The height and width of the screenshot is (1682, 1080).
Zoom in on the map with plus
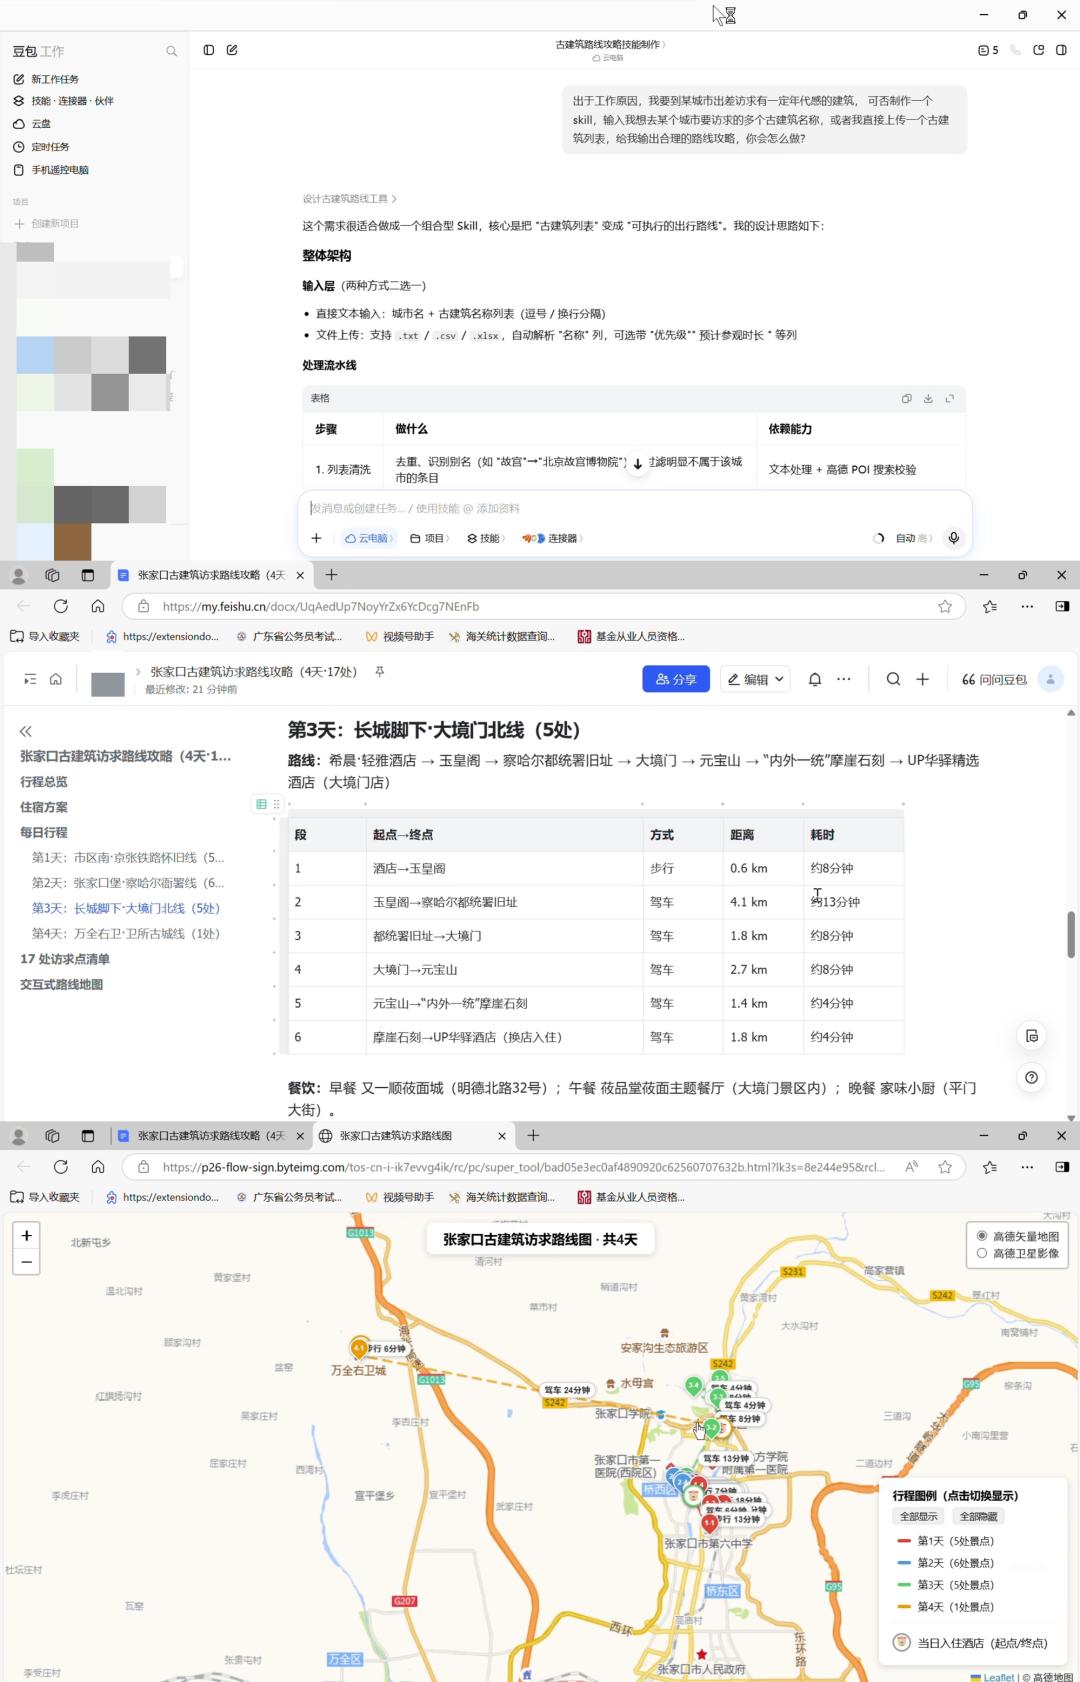coord(27,1236)
